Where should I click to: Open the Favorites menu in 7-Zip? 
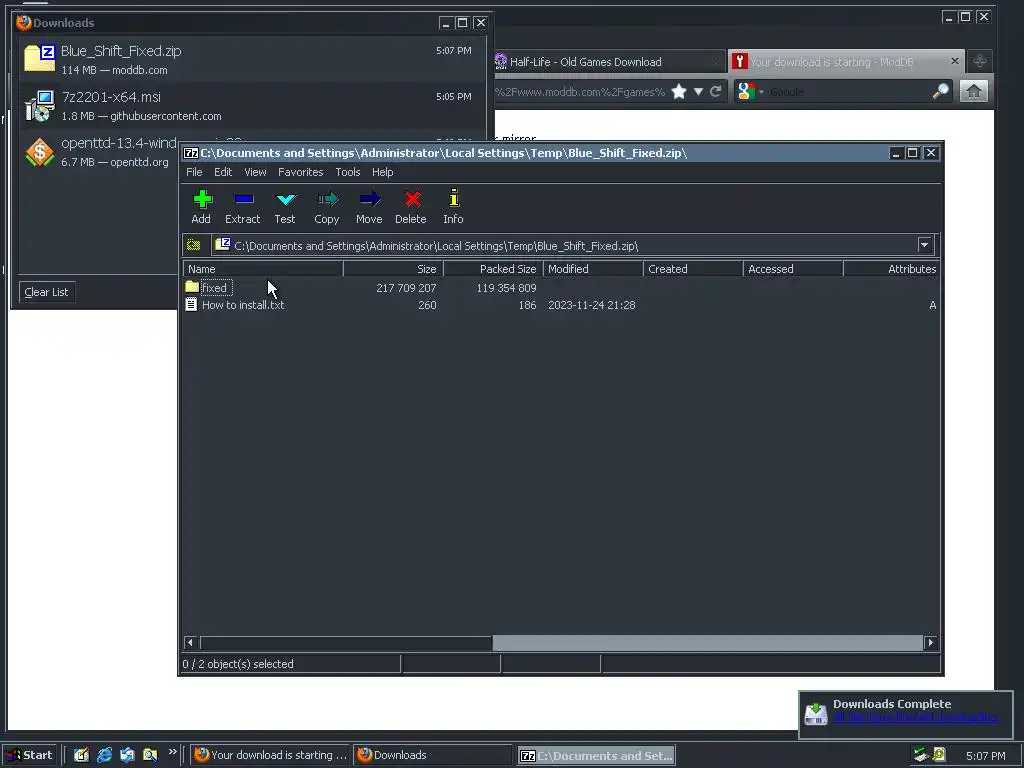click(300, 172)
